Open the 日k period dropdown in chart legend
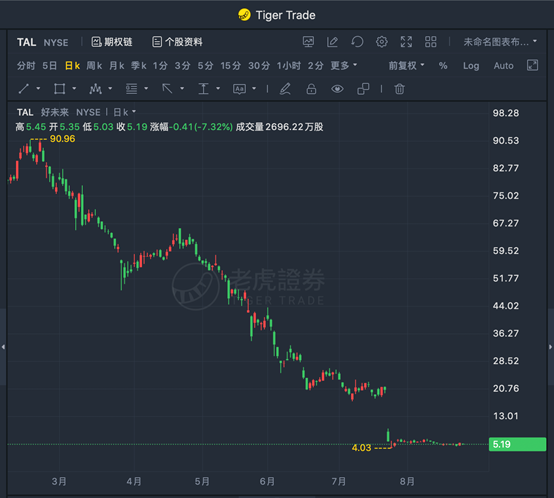Image resolution: width=554 pixels, height=498 pixels. point(124,112)
